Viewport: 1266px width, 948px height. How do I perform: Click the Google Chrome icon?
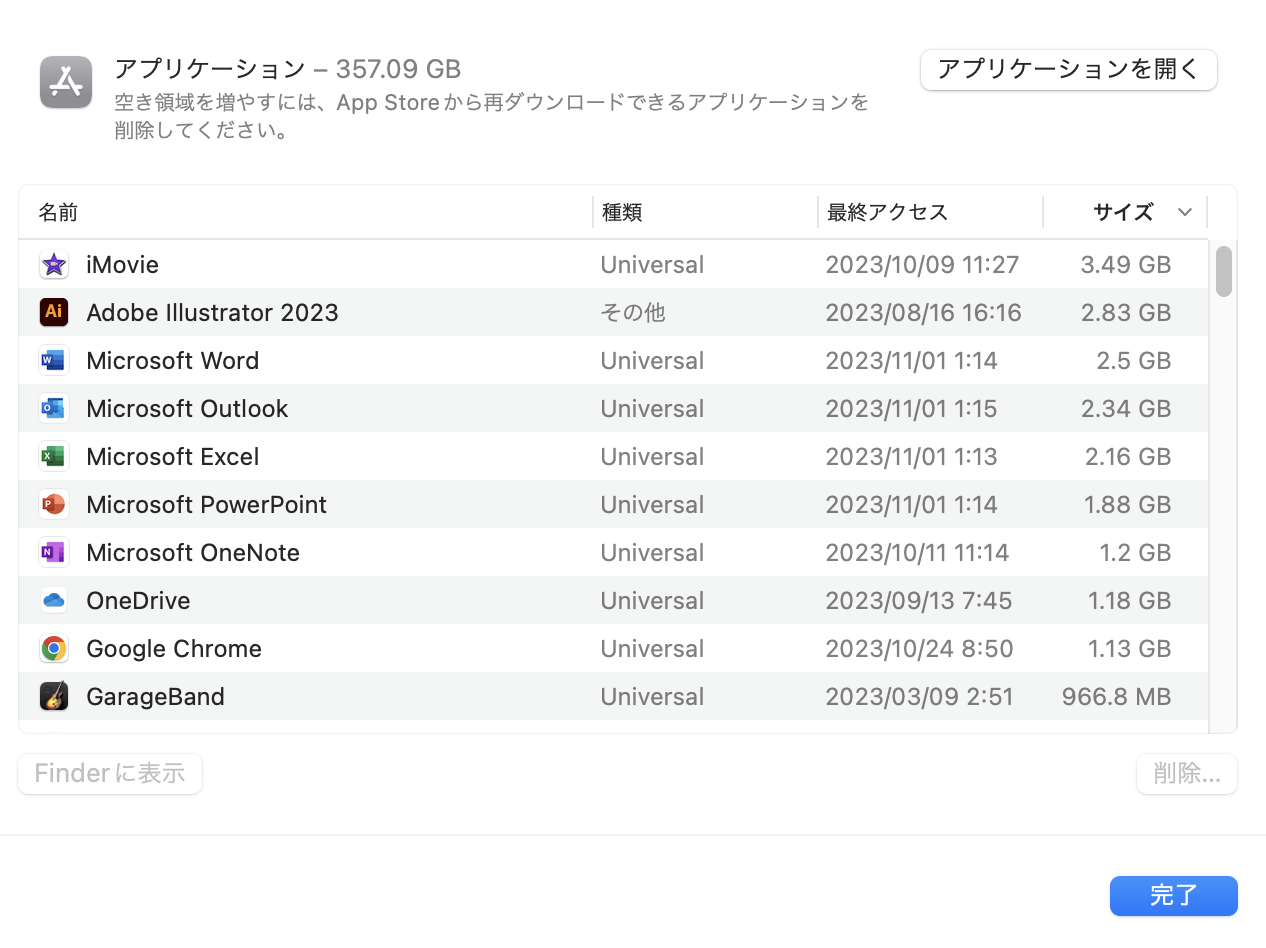[54, 649]
